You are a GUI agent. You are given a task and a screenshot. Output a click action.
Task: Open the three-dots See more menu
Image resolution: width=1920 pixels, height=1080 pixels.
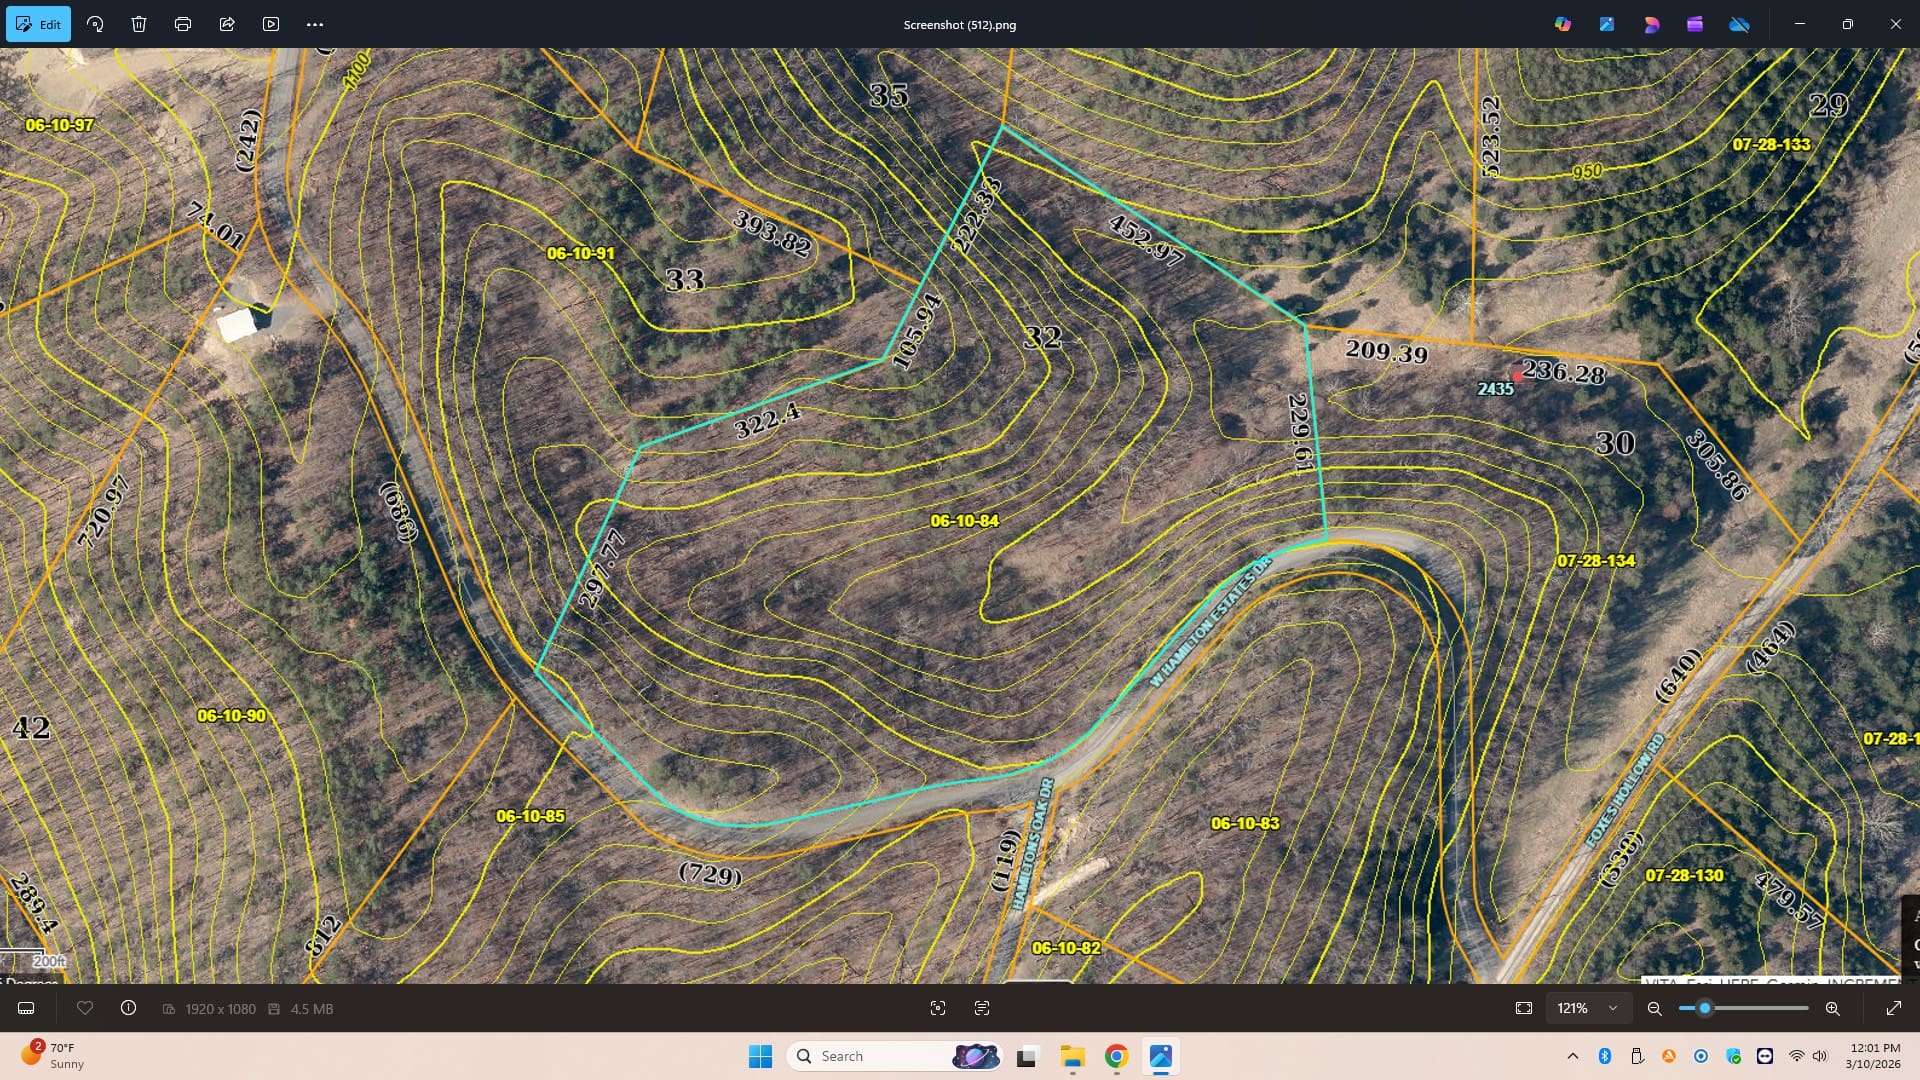pos(315,24)
